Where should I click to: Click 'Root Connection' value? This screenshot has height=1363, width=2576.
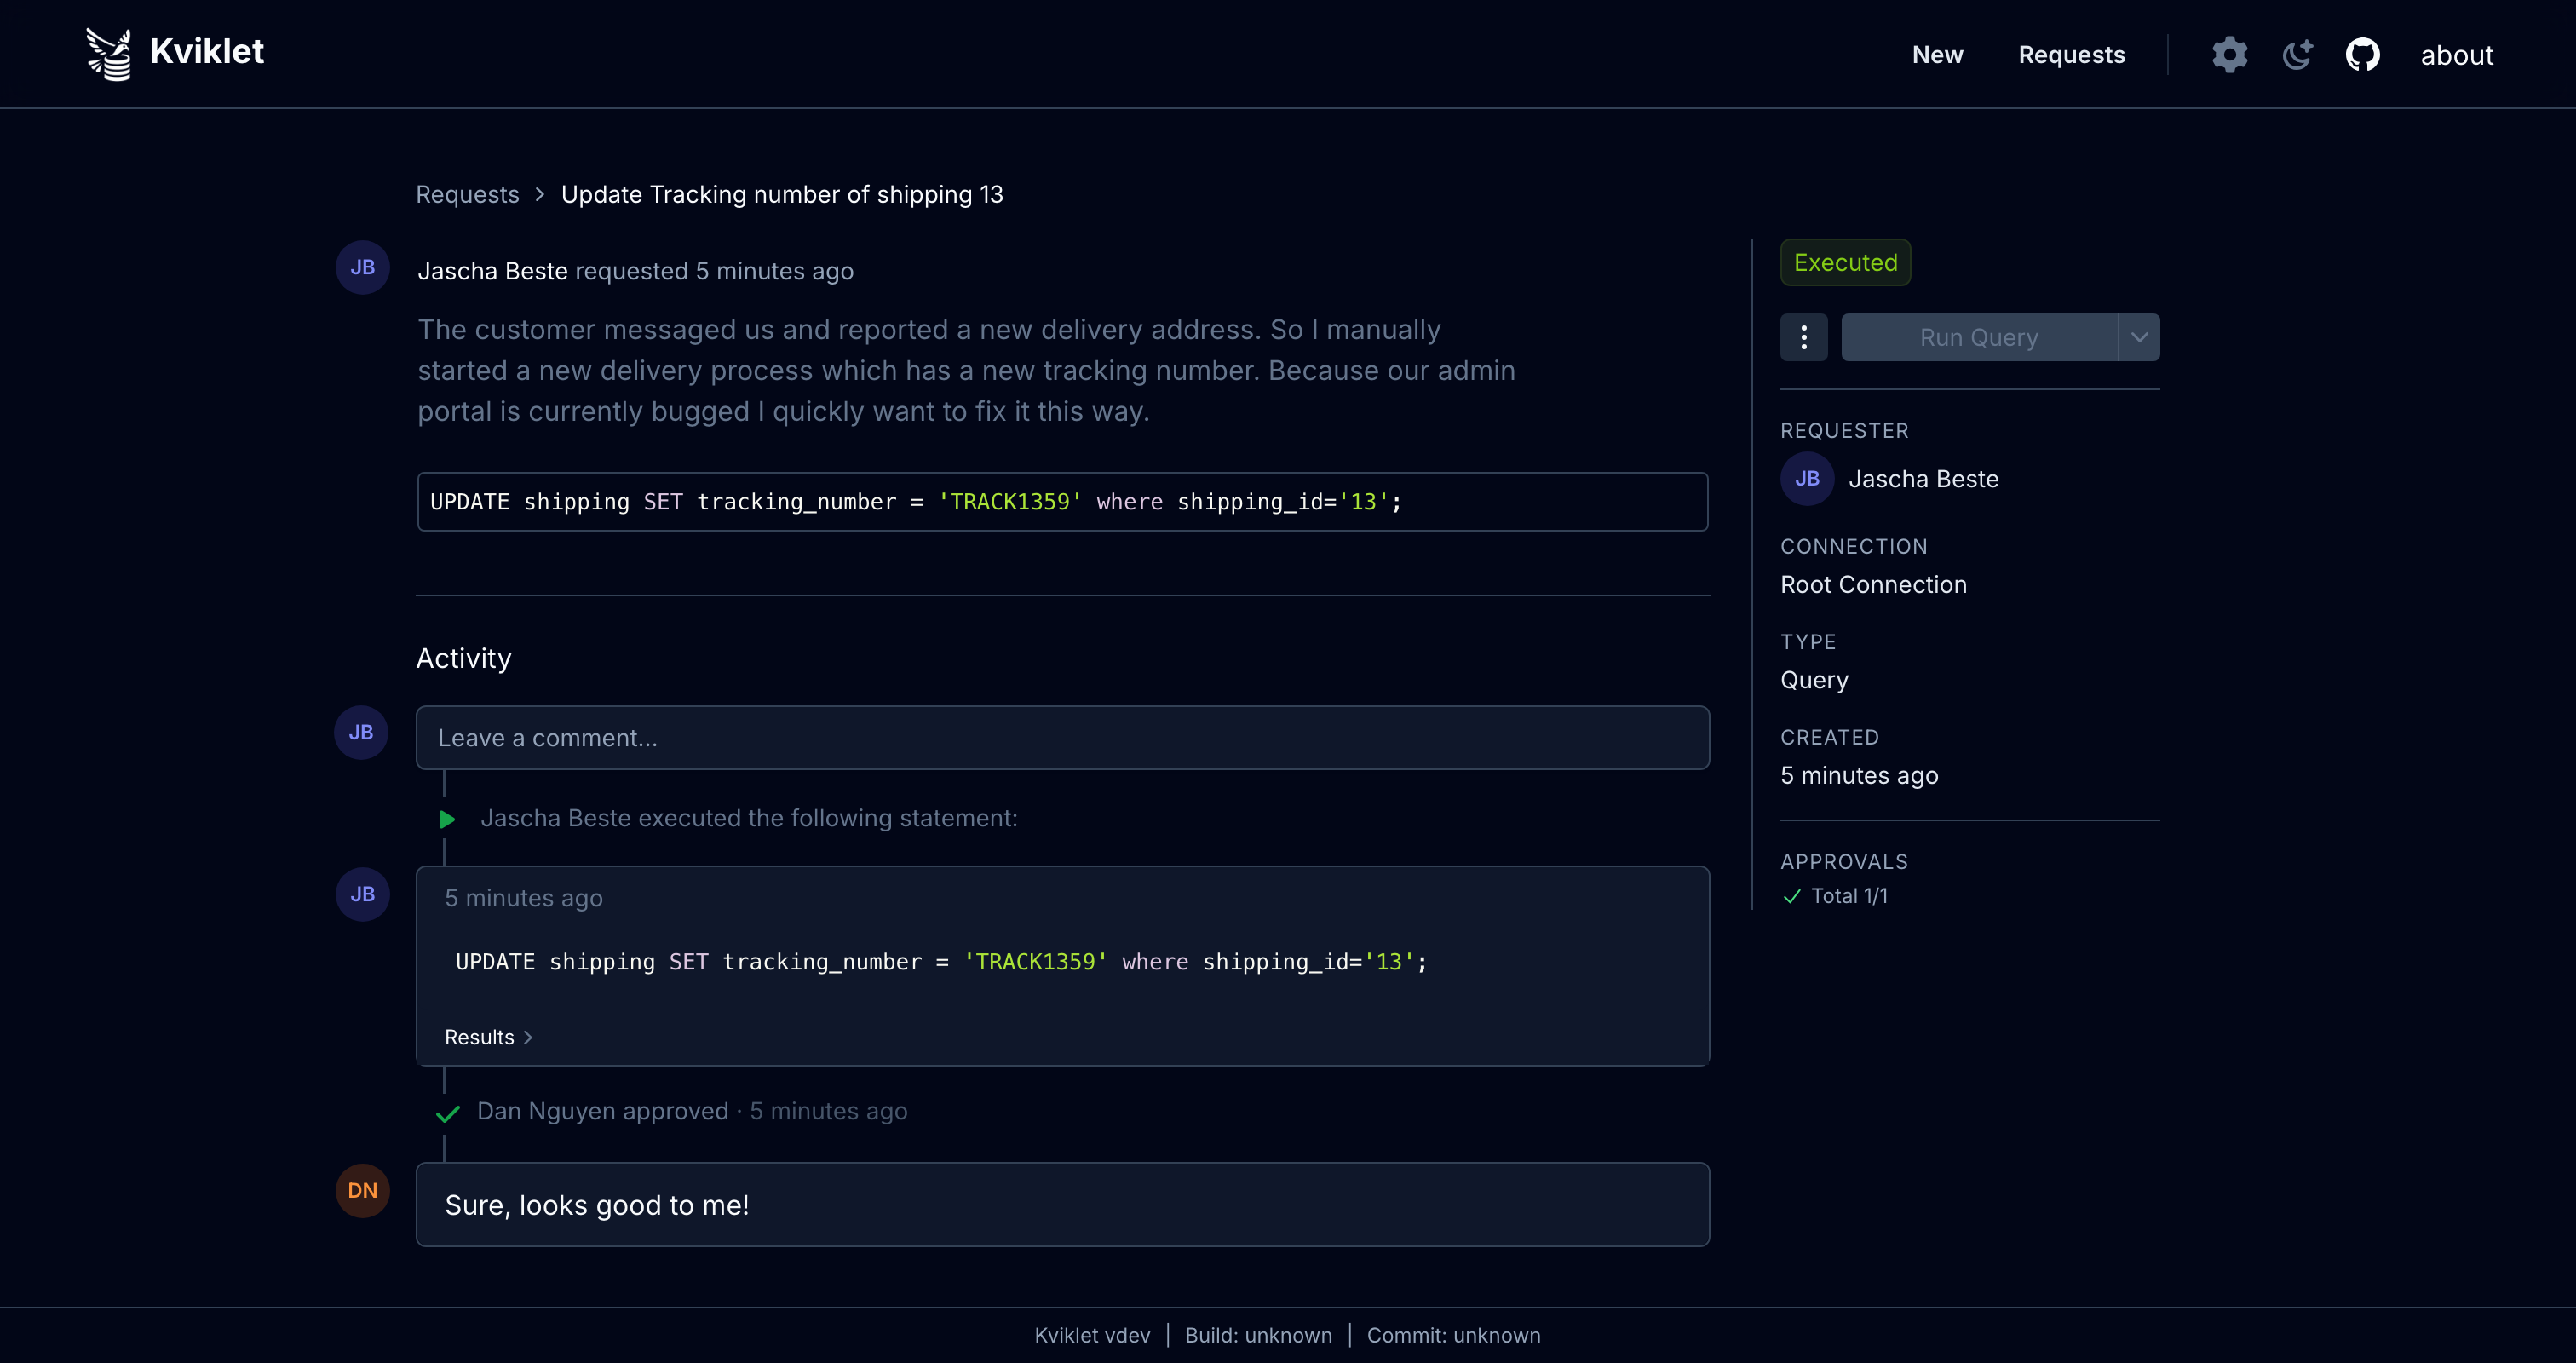tap(1873, 584)
